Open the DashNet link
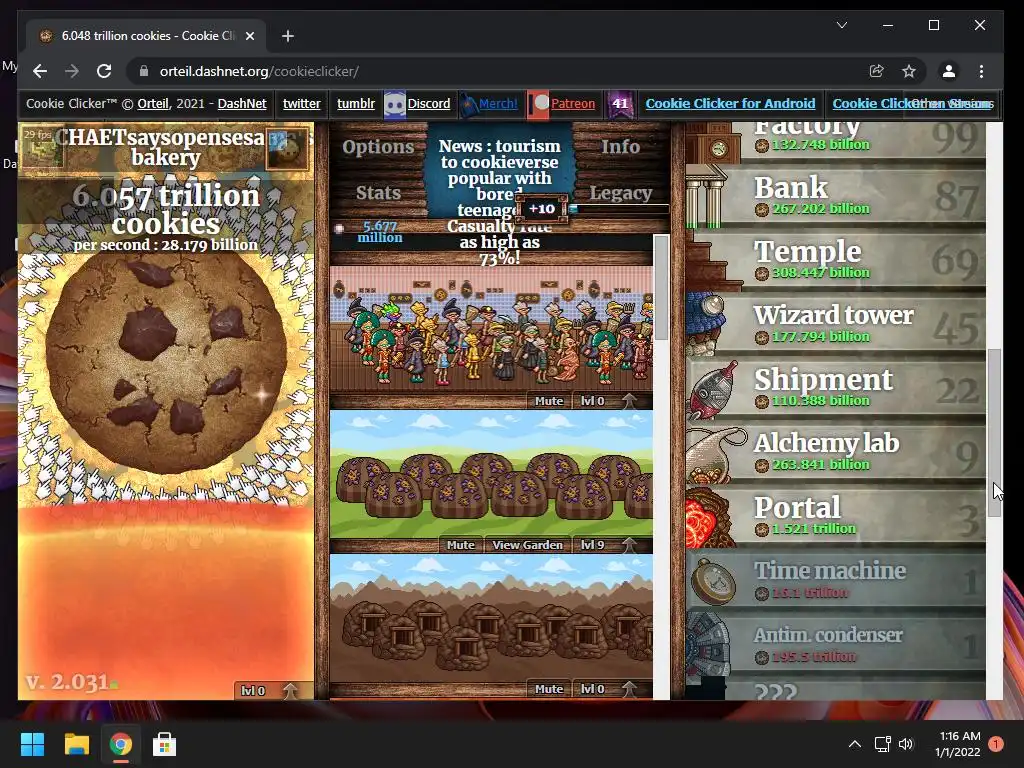The image size is (1024, 768). click(x=242, y=103)
